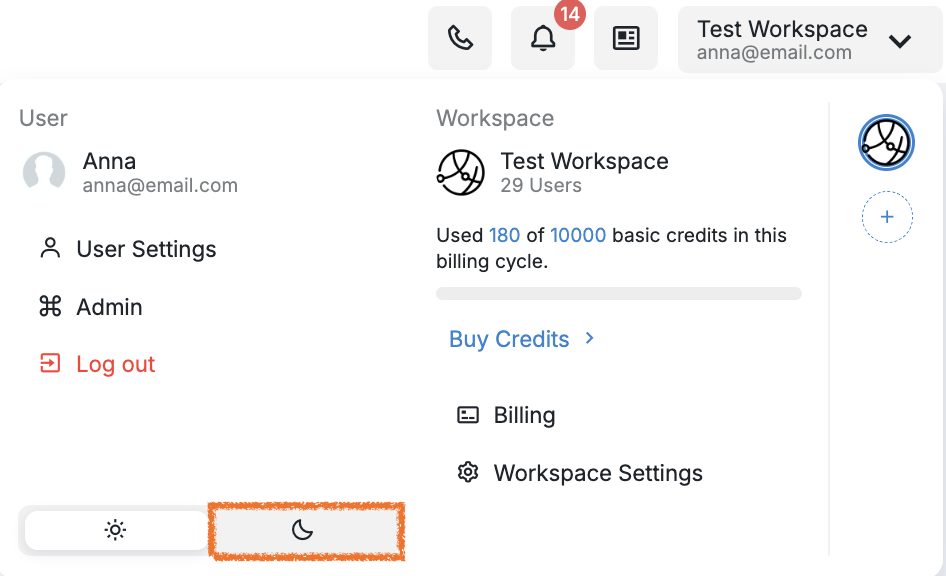This screenshot has width=946, height=576.
Task: Toggle the Test Workspace account menu
Action: [810, 40]
